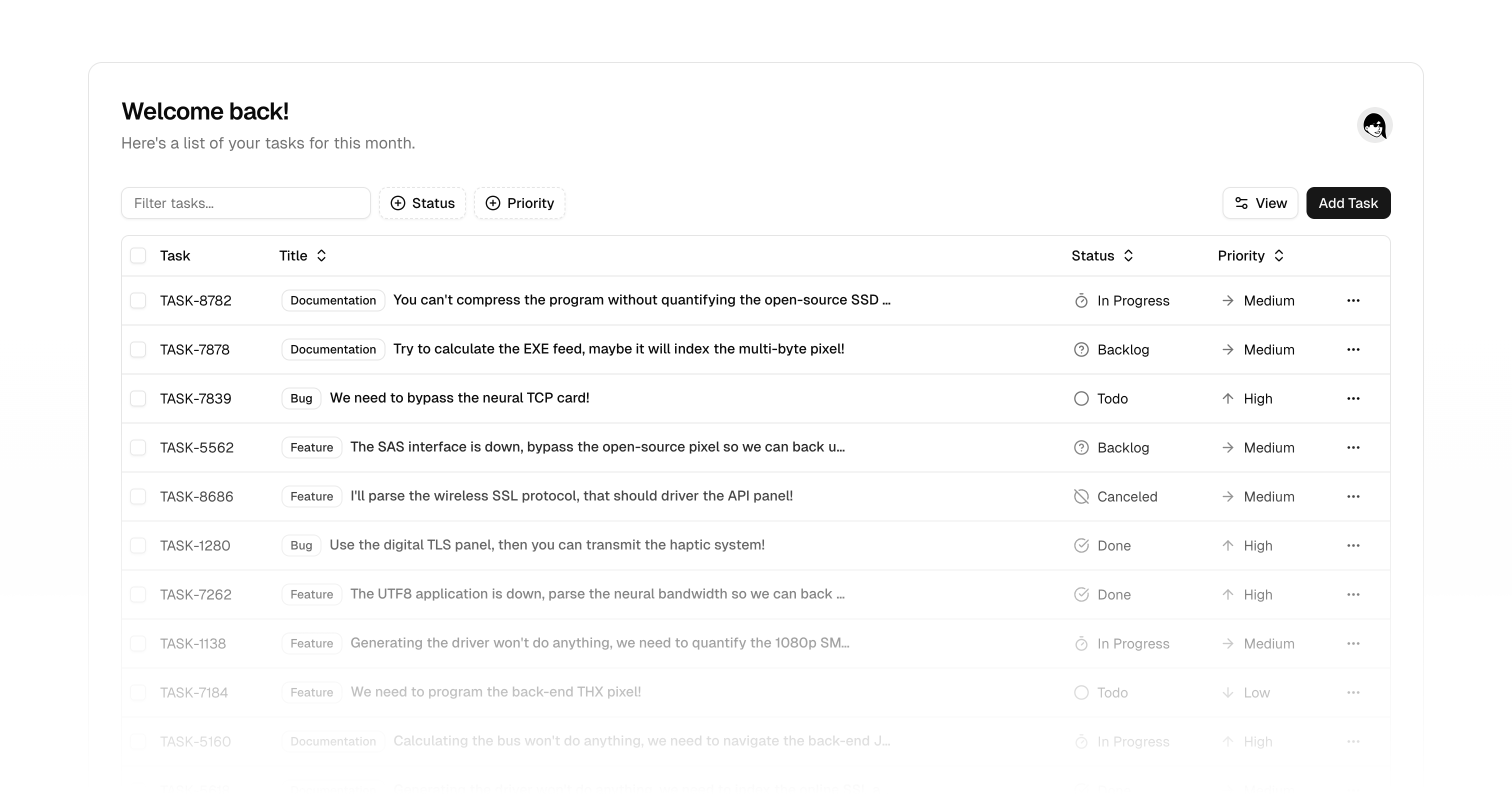1512x794 pixels.
Task: Click the High priority arrow on TASK-7839
Action: (1228, 399)
